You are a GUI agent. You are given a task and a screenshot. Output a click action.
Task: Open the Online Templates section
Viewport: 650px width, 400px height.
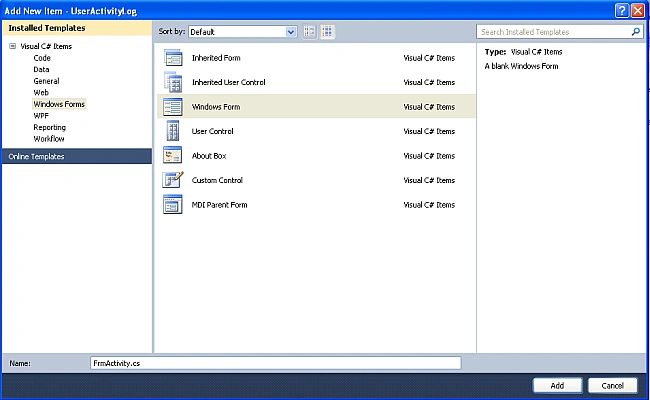pyautogui.click(x=77, y=156)
